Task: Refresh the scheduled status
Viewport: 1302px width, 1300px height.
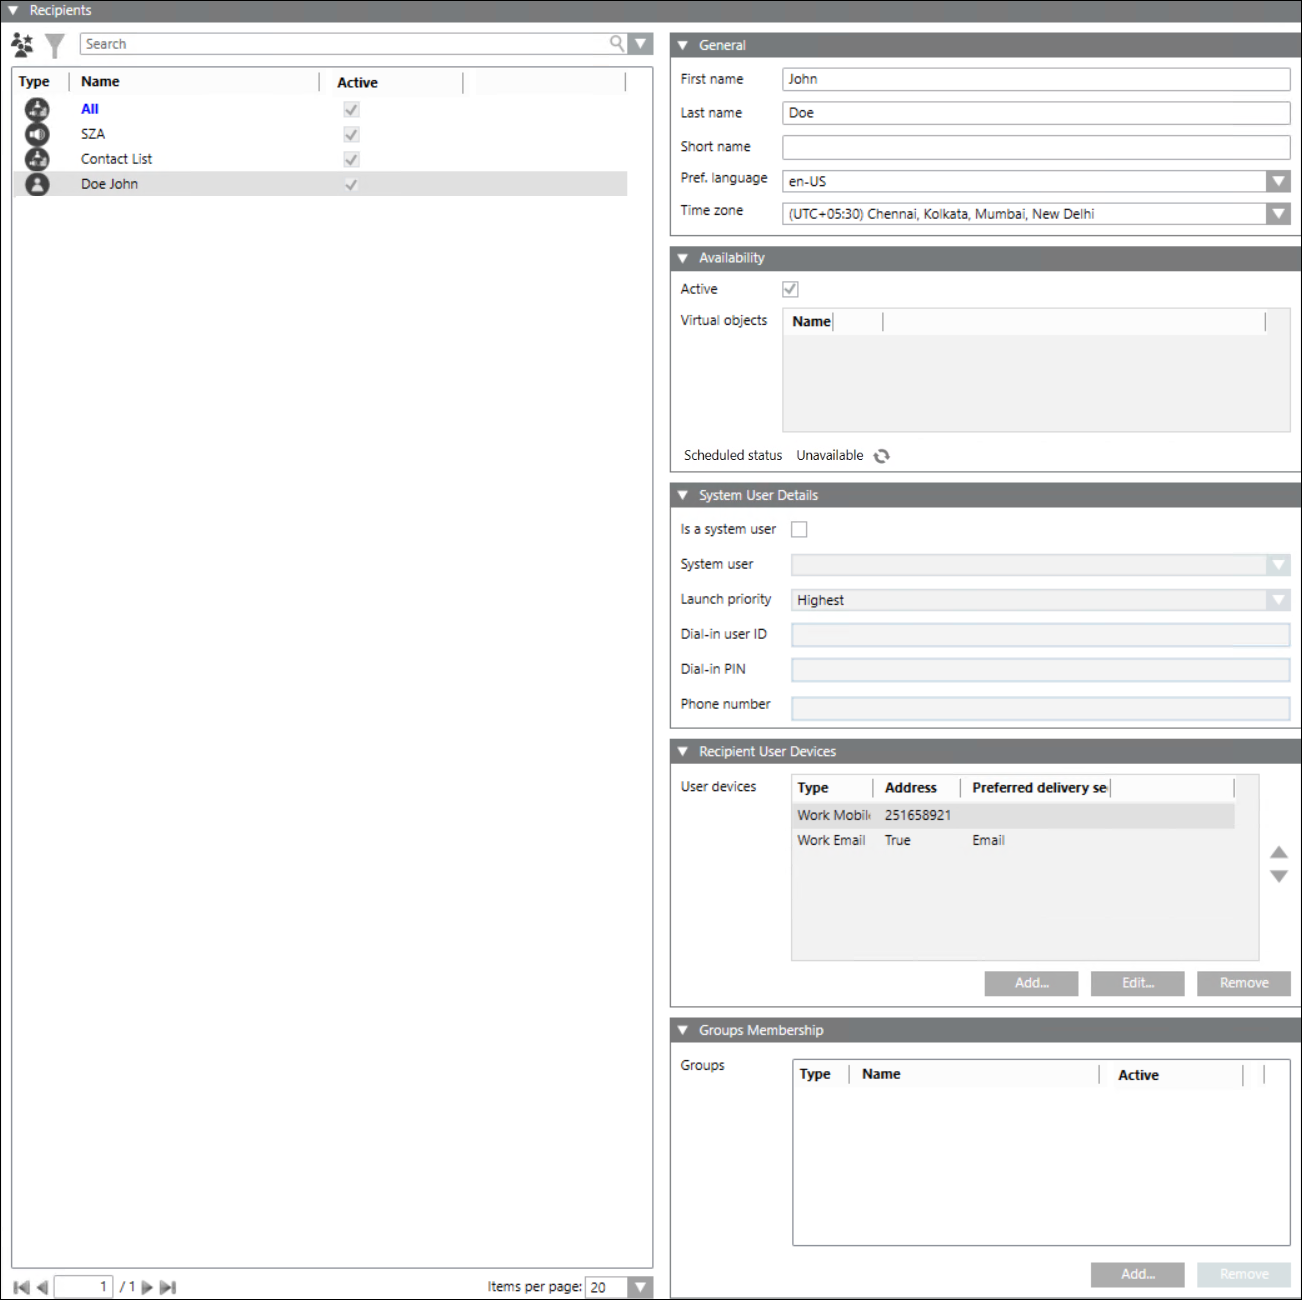Action: pyautogui.click(x=881, y=456)
